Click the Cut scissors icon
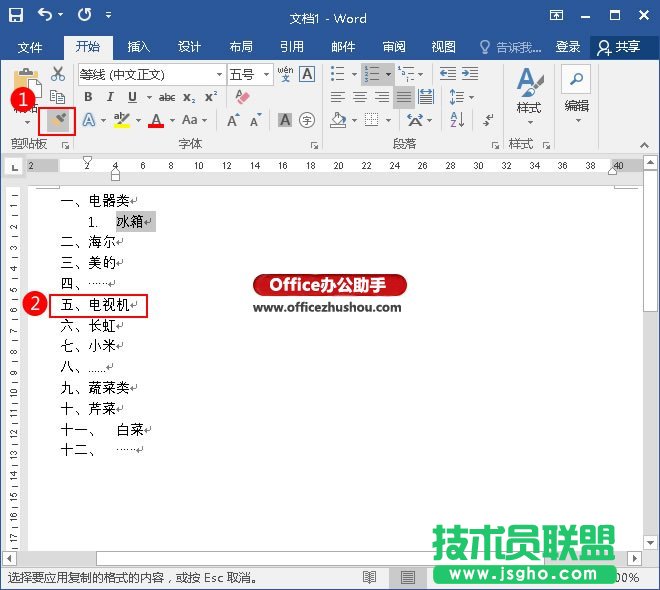The height and width of the screenshot is (590, 660). point(58,74)
